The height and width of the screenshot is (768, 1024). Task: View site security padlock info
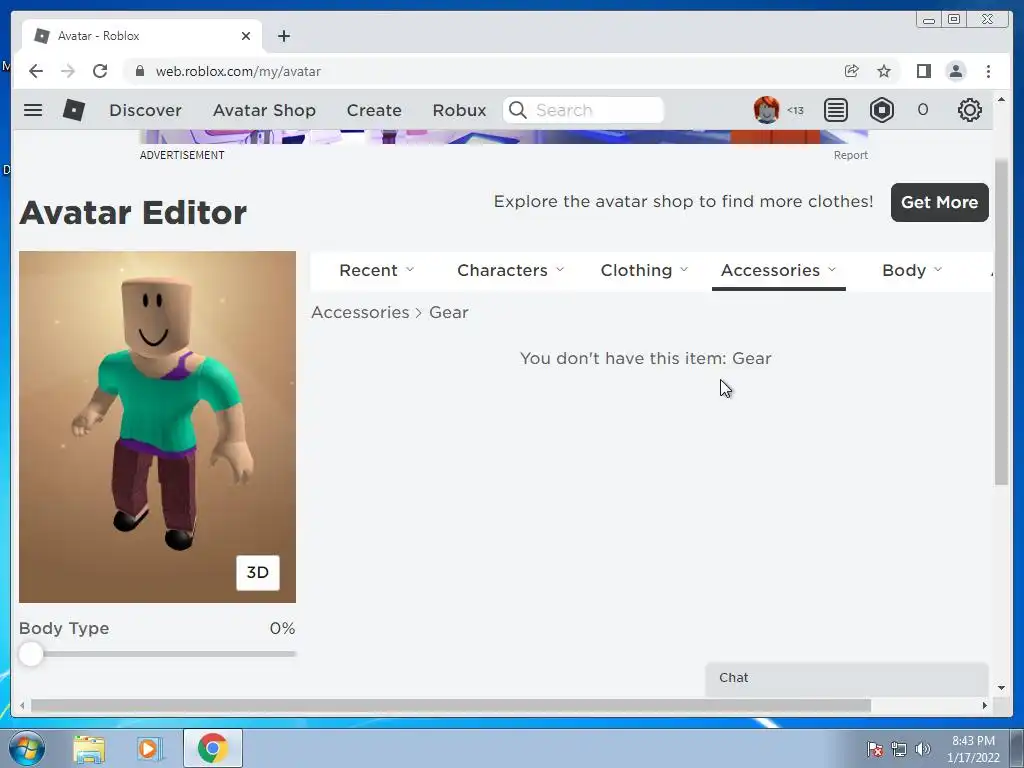(x=140, y=71)
